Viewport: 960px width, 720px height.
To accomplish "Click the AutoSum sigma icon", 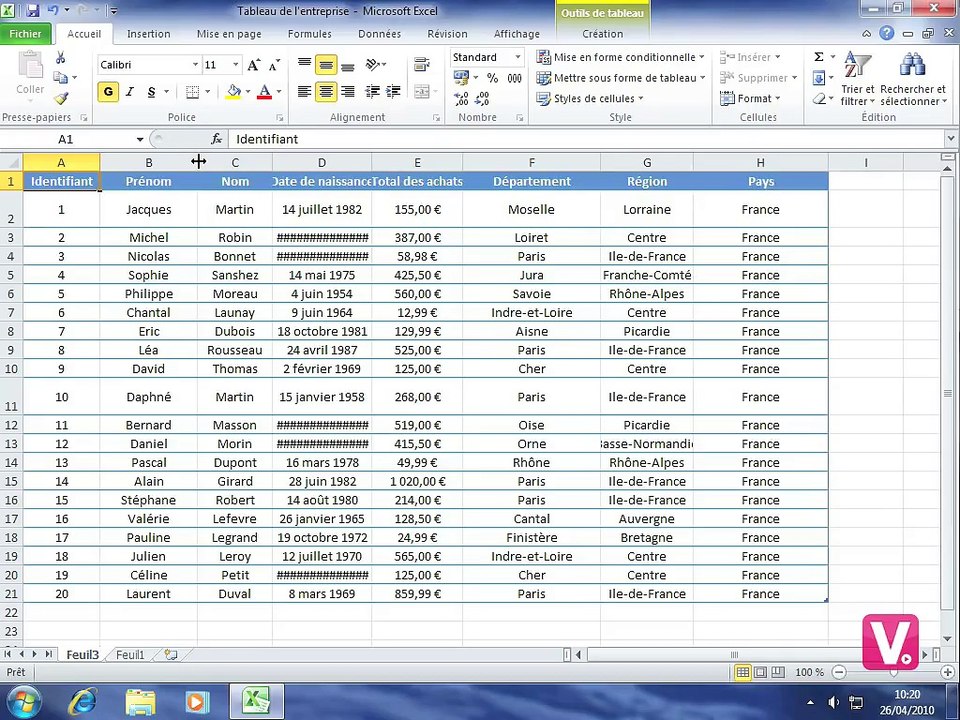I will pyautogui.click(x=819, y=57).
